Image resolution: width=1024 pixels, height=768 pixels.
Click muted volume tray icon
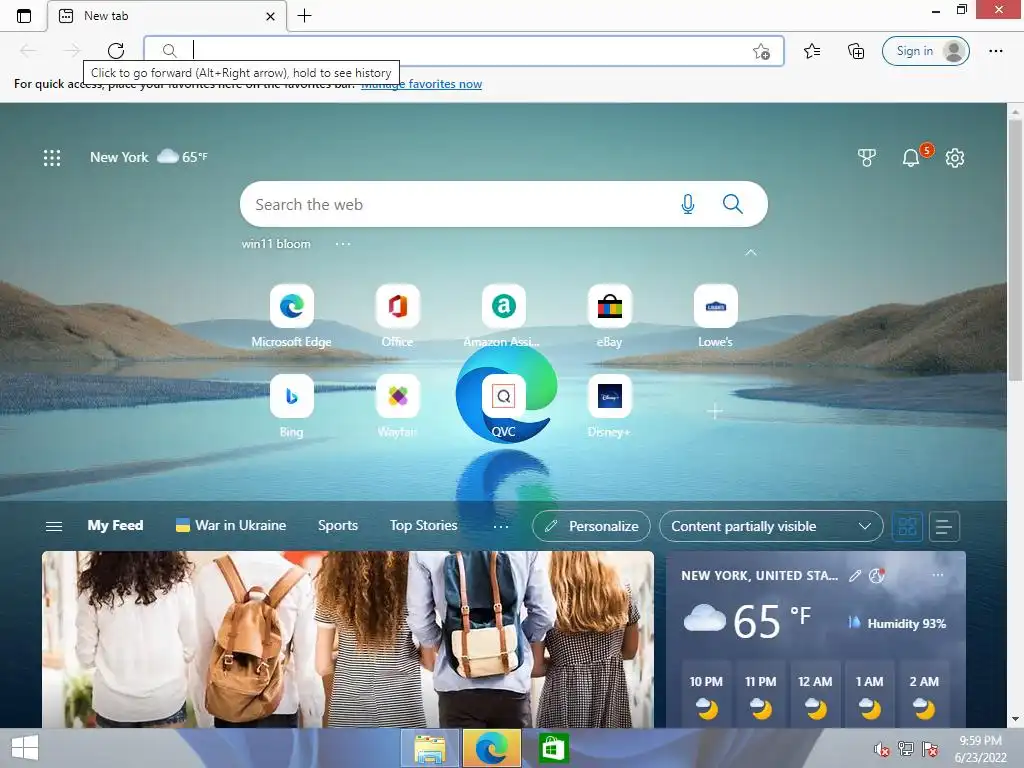pyautogui.click(x=882, y=749)
